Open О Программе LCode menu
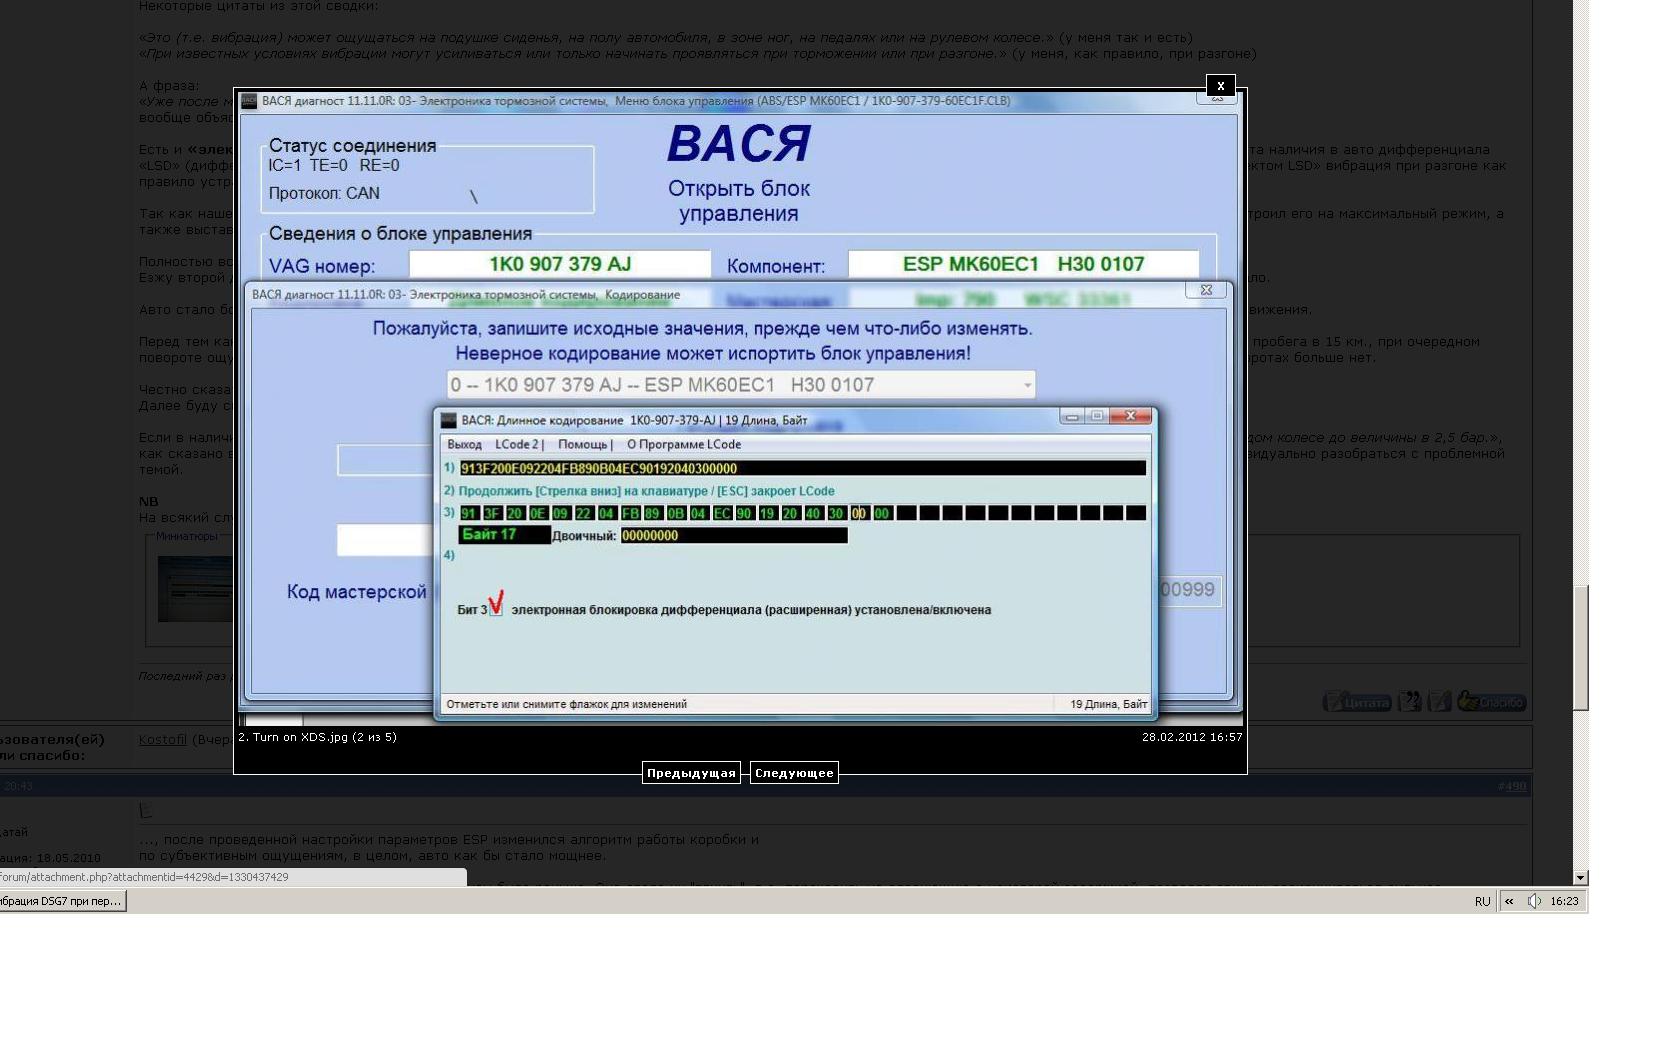 pos(684,444)
